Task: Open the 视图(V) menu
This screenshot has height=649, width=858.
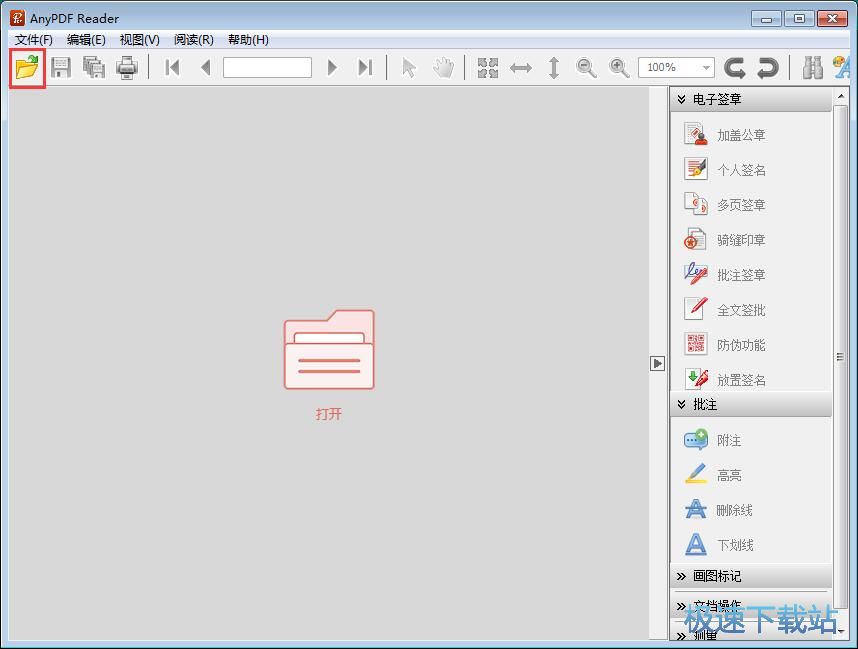Action: (x=139, y=40)
